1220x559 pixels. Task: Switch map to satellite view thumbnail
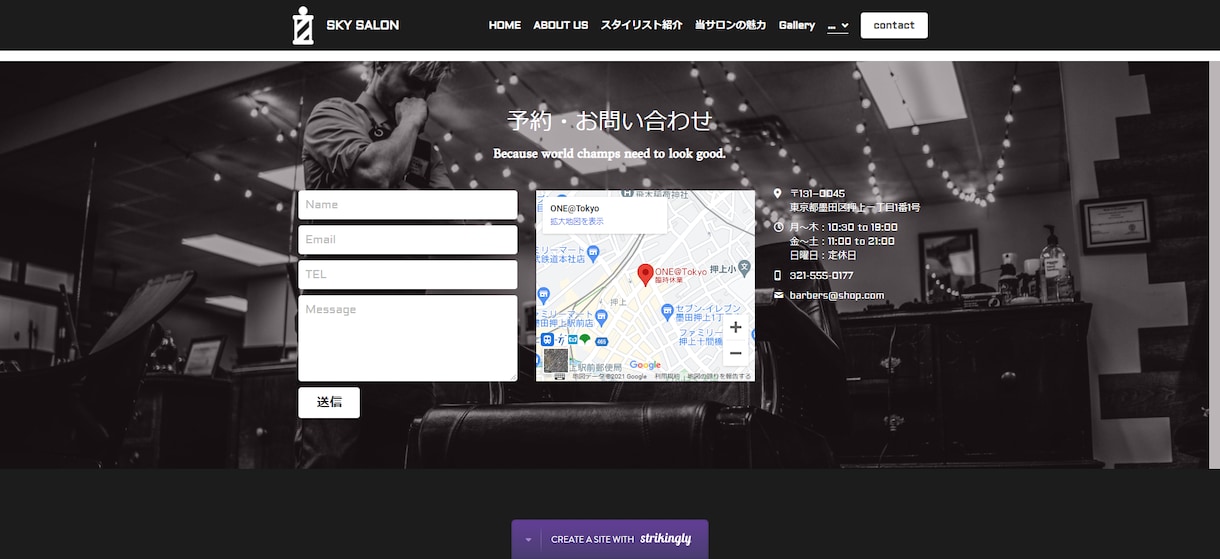[x=556, y=360]
